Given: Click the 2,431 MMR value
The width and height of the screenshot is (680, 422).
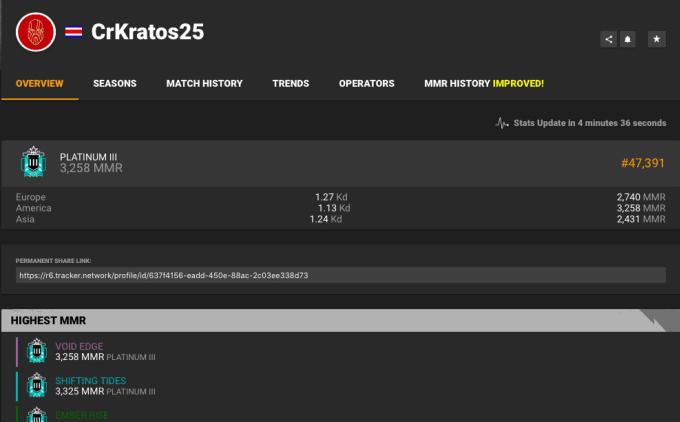Looking at the screenshot, I should click(x=641, y=219).
